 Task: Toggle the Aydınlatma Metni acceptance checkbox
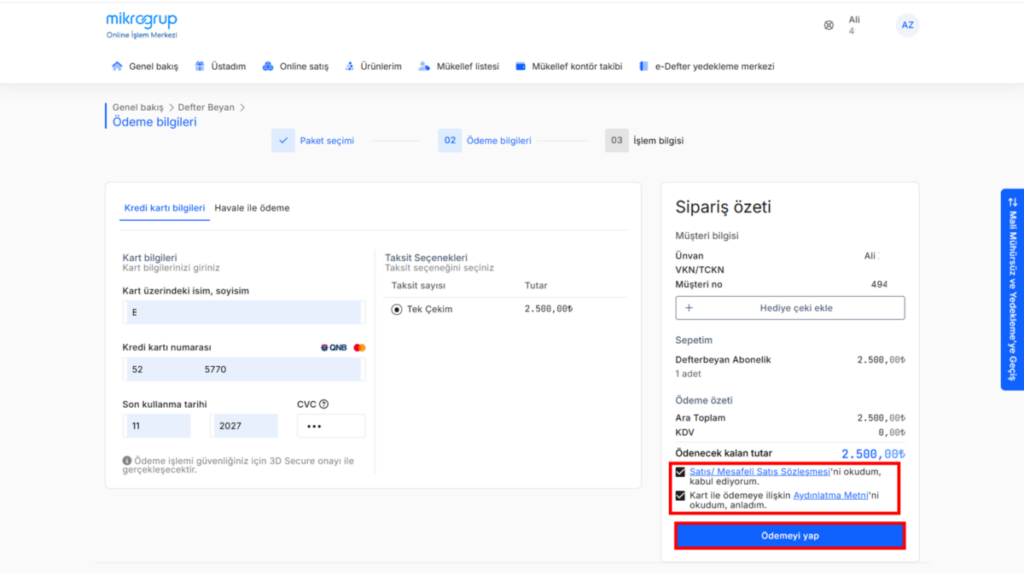[680, 496]
